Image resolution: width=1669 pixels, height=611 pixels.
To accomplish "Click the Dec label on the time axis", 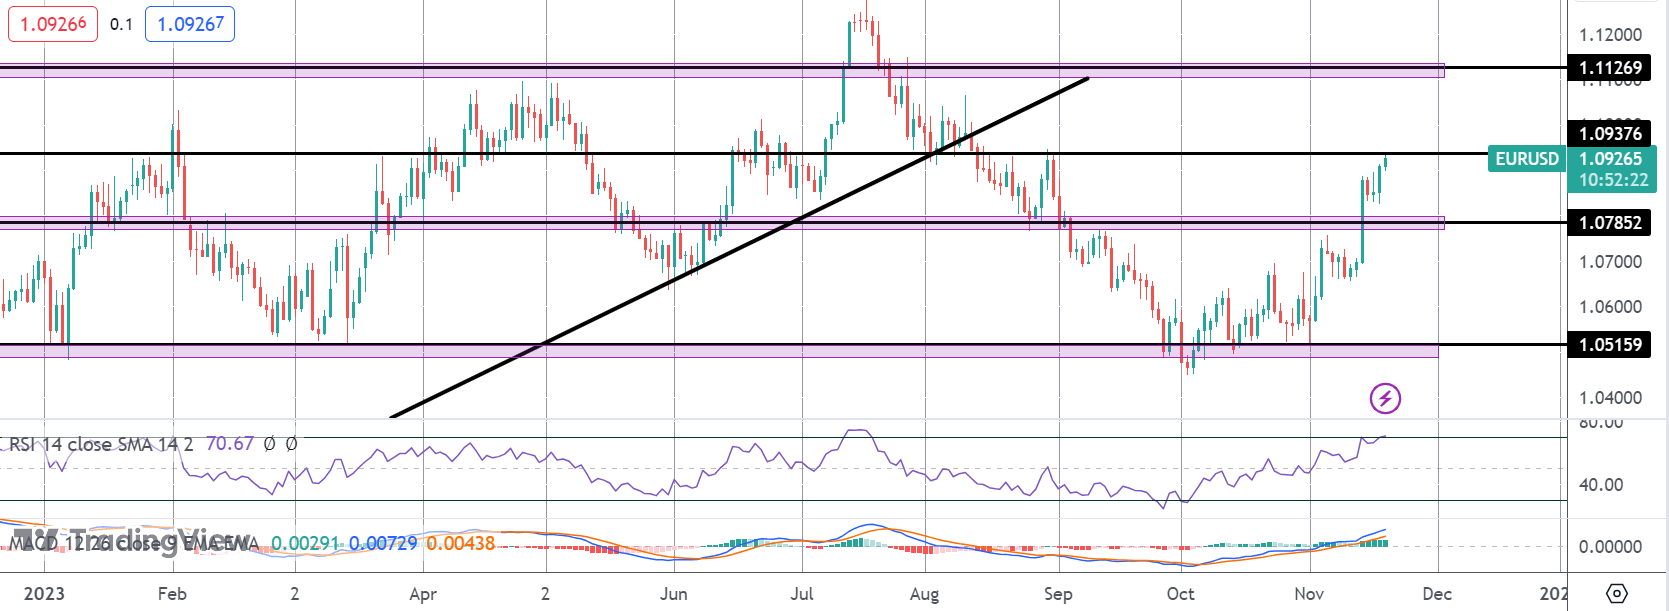I will tap(1437, 594).
